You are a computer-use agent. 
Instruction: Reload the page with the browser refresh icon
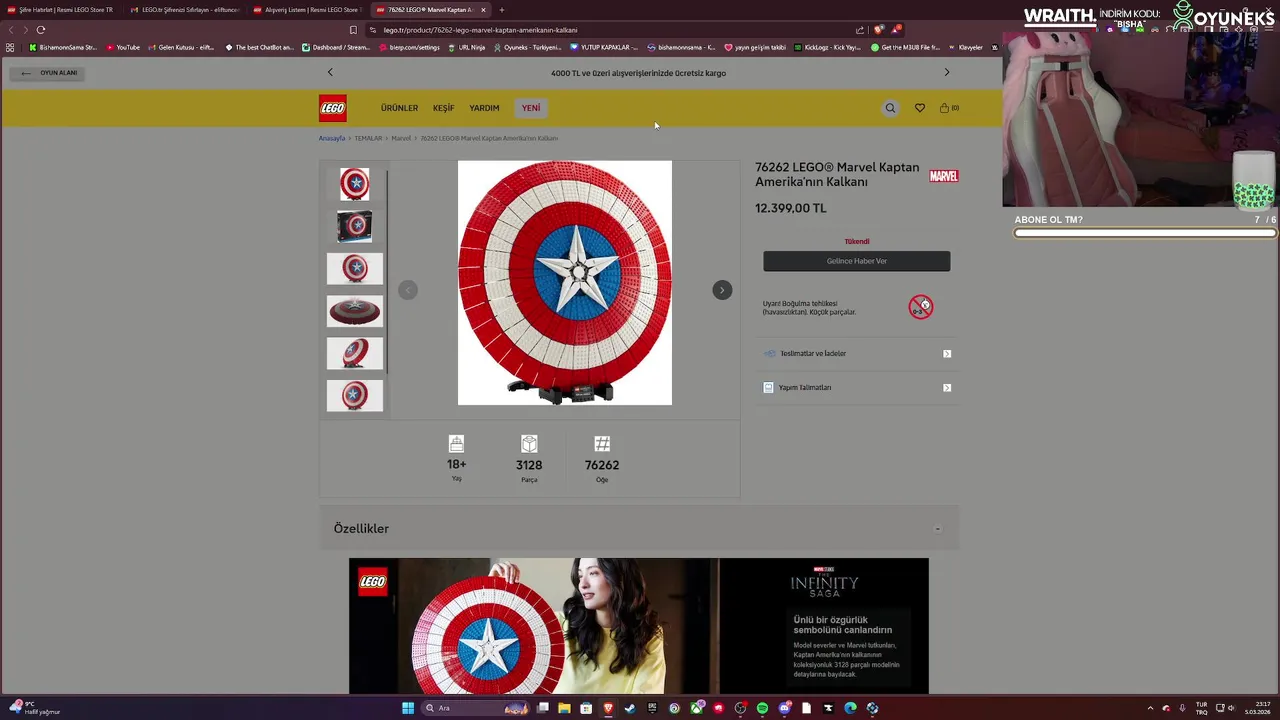tap(41, 30)
